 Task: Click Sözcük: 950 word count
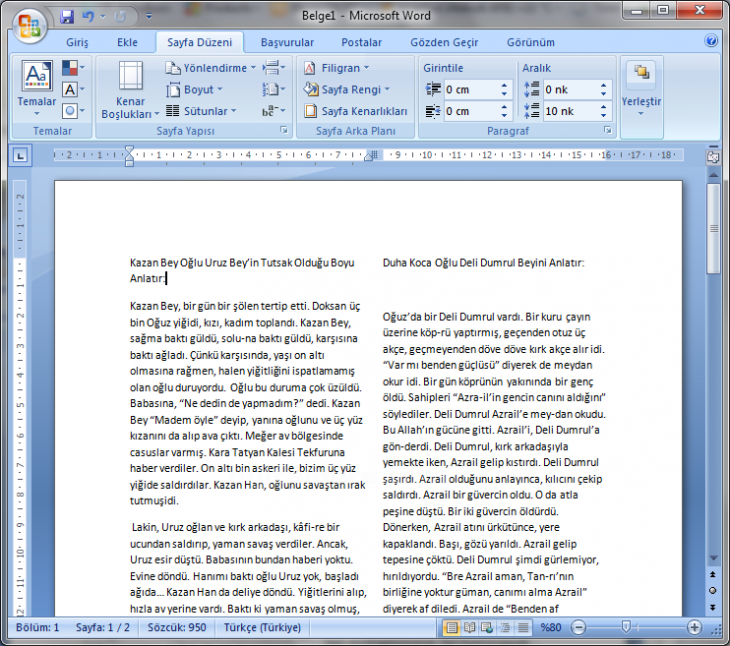pyautogui.click(x=176, y=627)
